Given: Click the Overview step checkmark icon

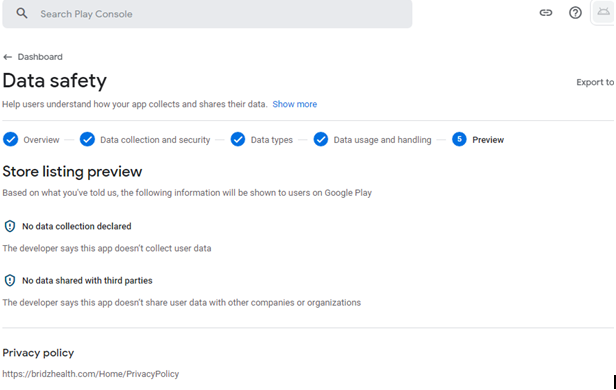Looking at the screenshot, I should pos(11,139).
